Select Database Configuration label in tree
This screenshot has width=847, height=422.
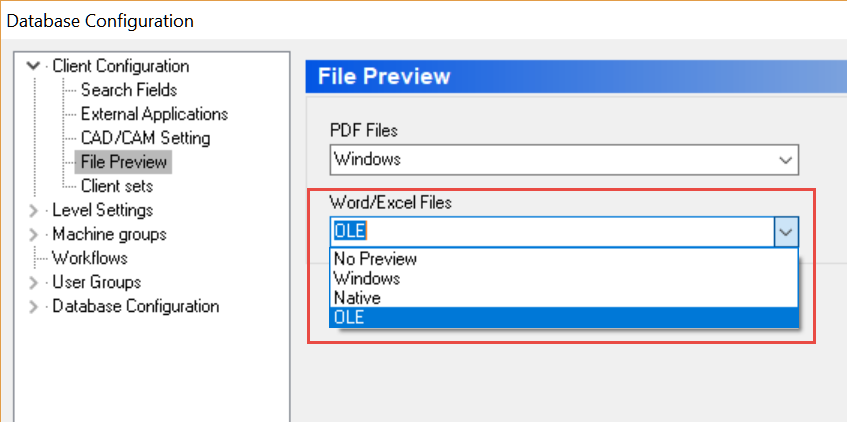coord(136,306)
